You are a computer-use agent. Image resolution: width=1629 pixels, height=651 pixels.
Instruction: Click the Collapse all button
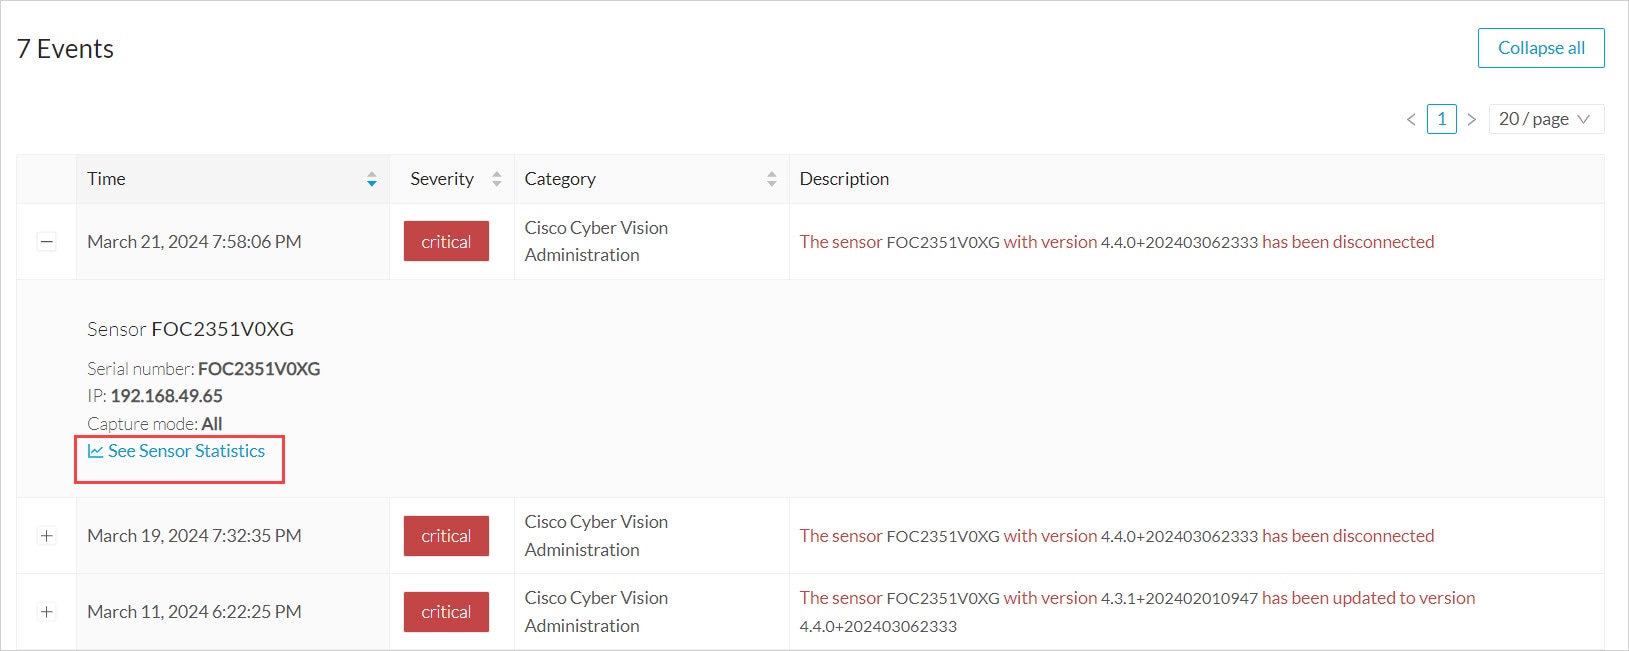[x=1540, y=48]
